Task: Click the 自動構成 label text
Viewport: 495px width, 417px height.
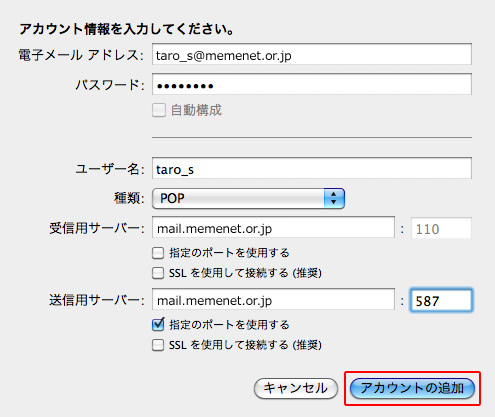Action: [196, 110]
